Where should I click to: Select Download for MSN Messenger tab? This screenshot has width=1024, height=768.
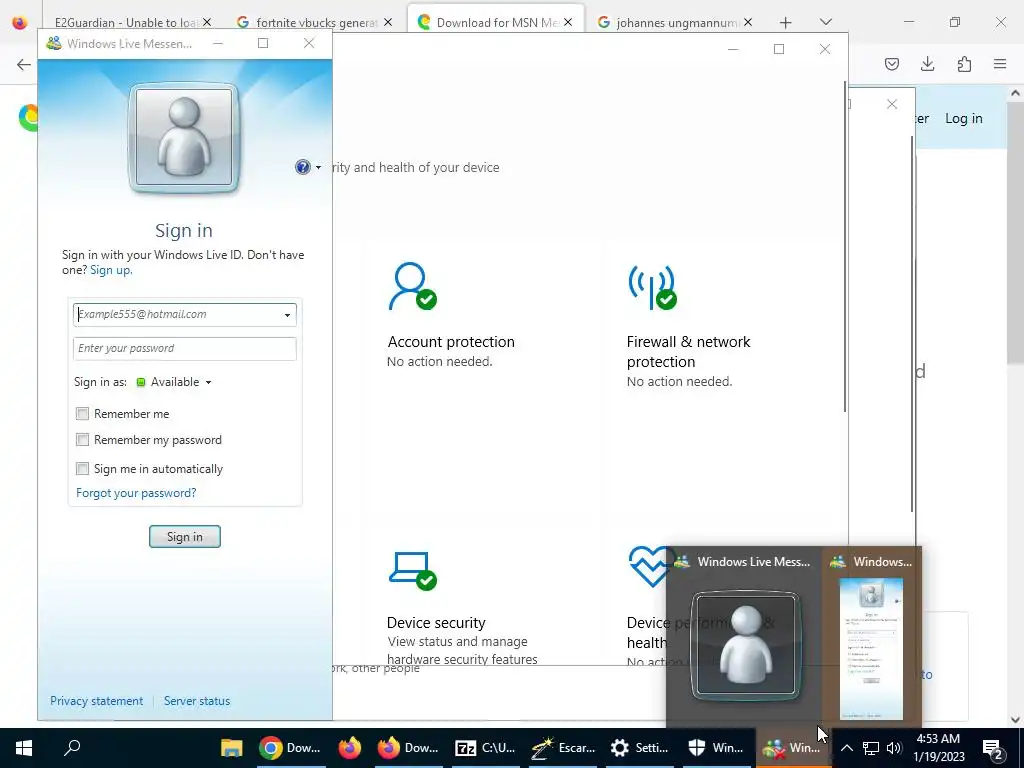pos(496,22)
